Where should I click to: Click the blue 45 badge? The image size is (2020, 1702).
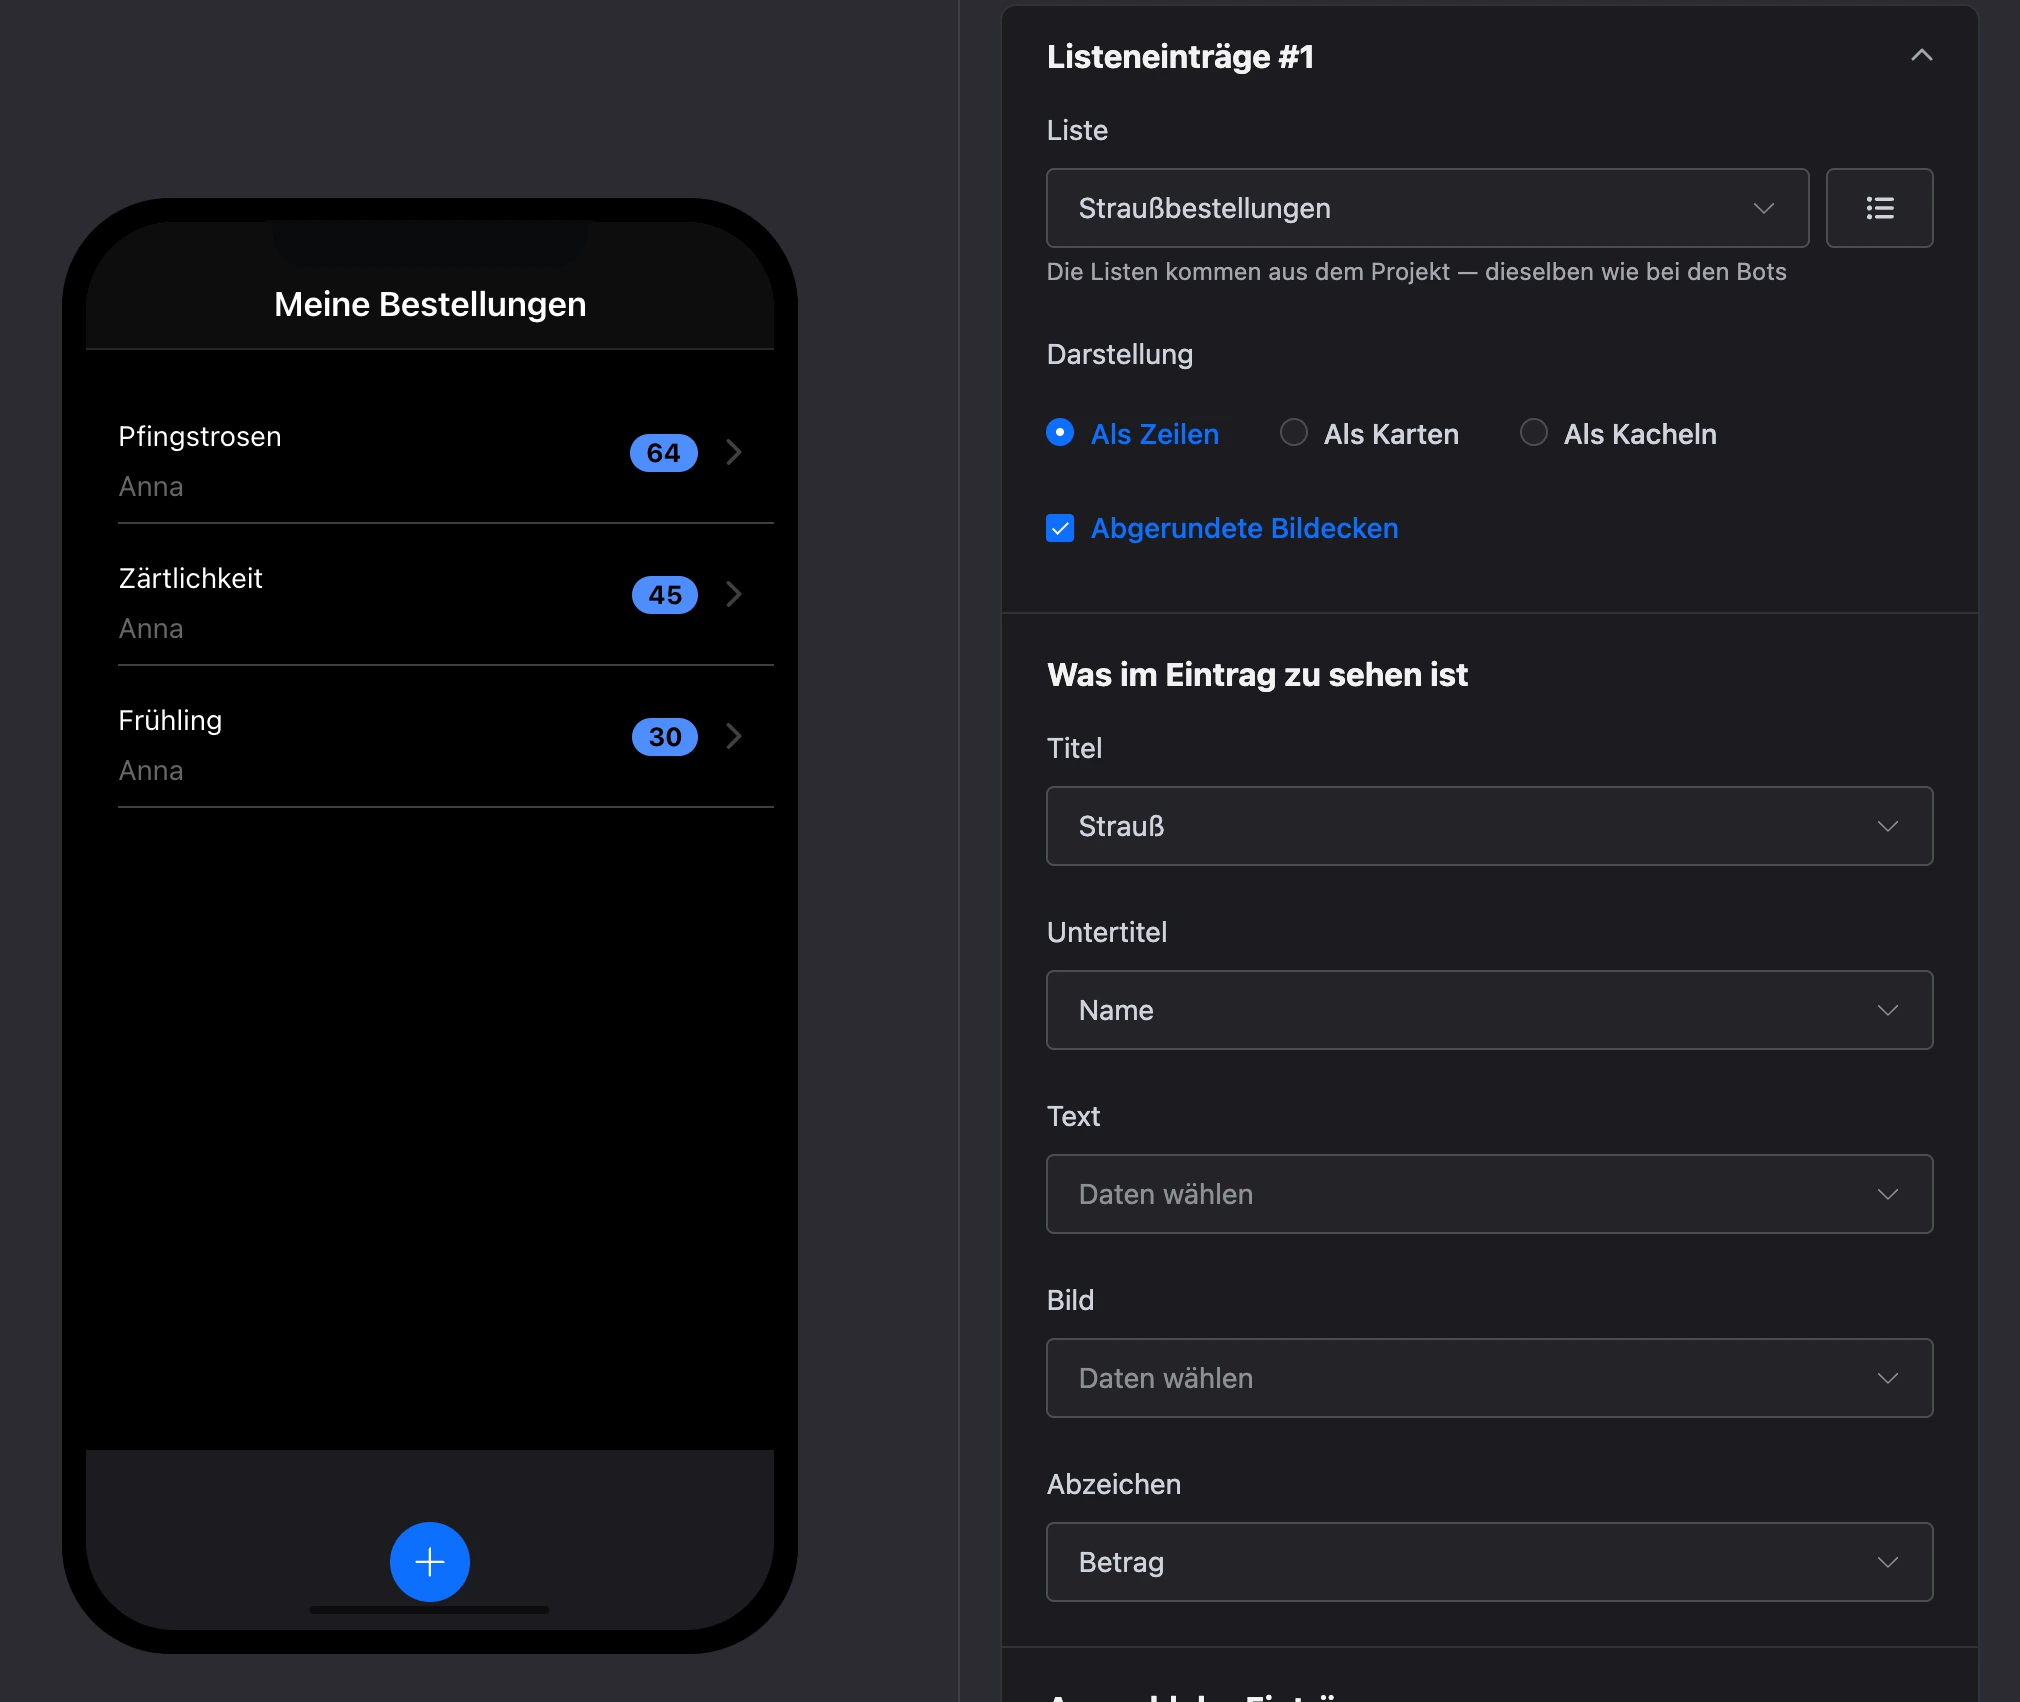665,595
